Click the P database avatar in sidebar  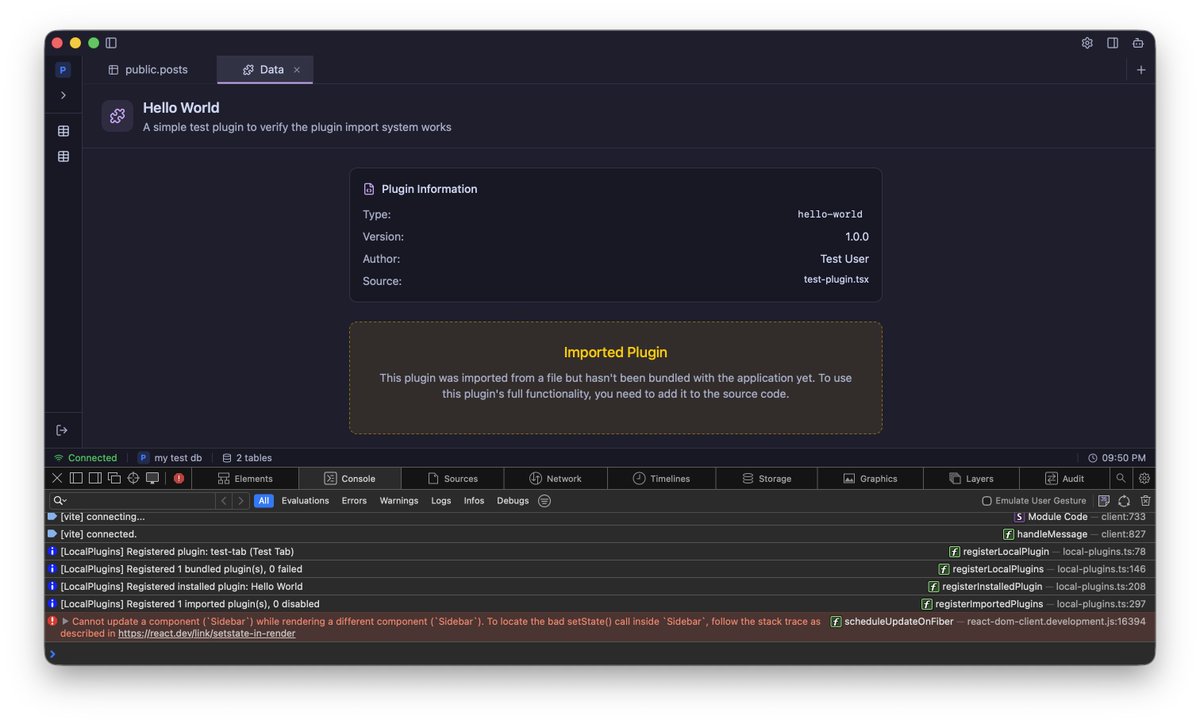pos(63,70)
